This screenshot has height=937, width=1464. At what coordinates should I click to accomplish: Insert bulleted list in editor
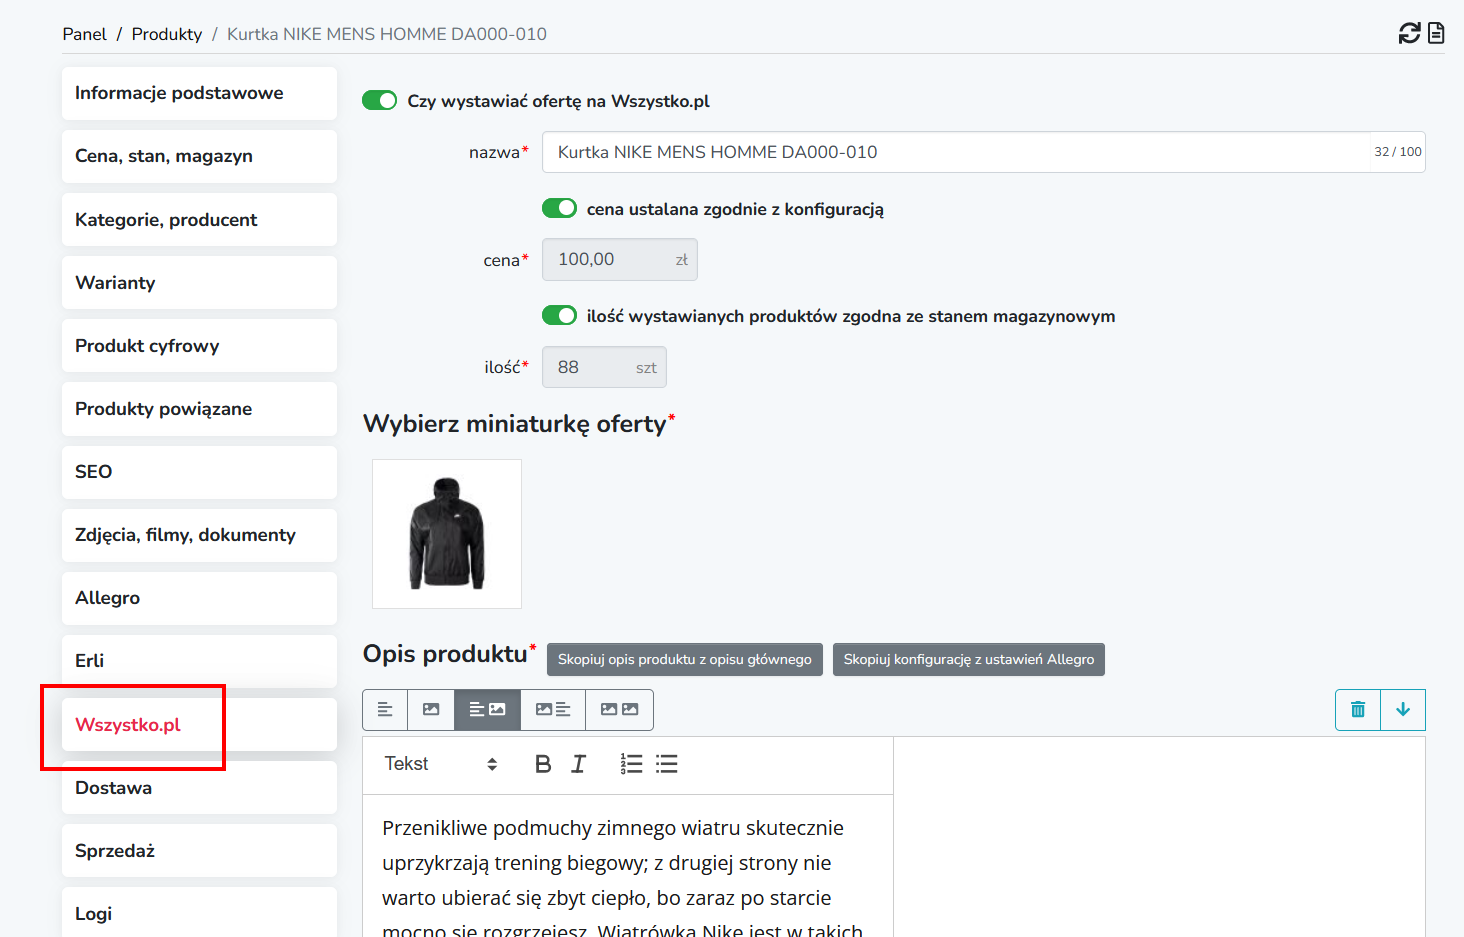pos(667,764)
